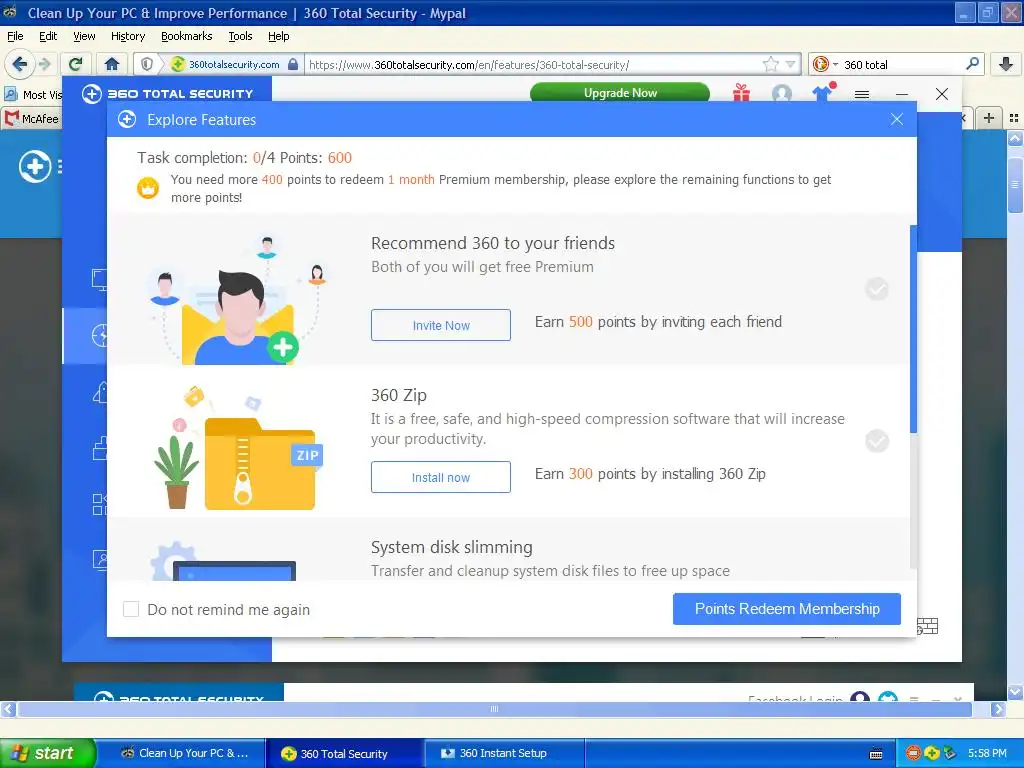This screenshot has height=768, width=1024.
Task: Click the URL address bar field
Action: [x=534, y=64]
